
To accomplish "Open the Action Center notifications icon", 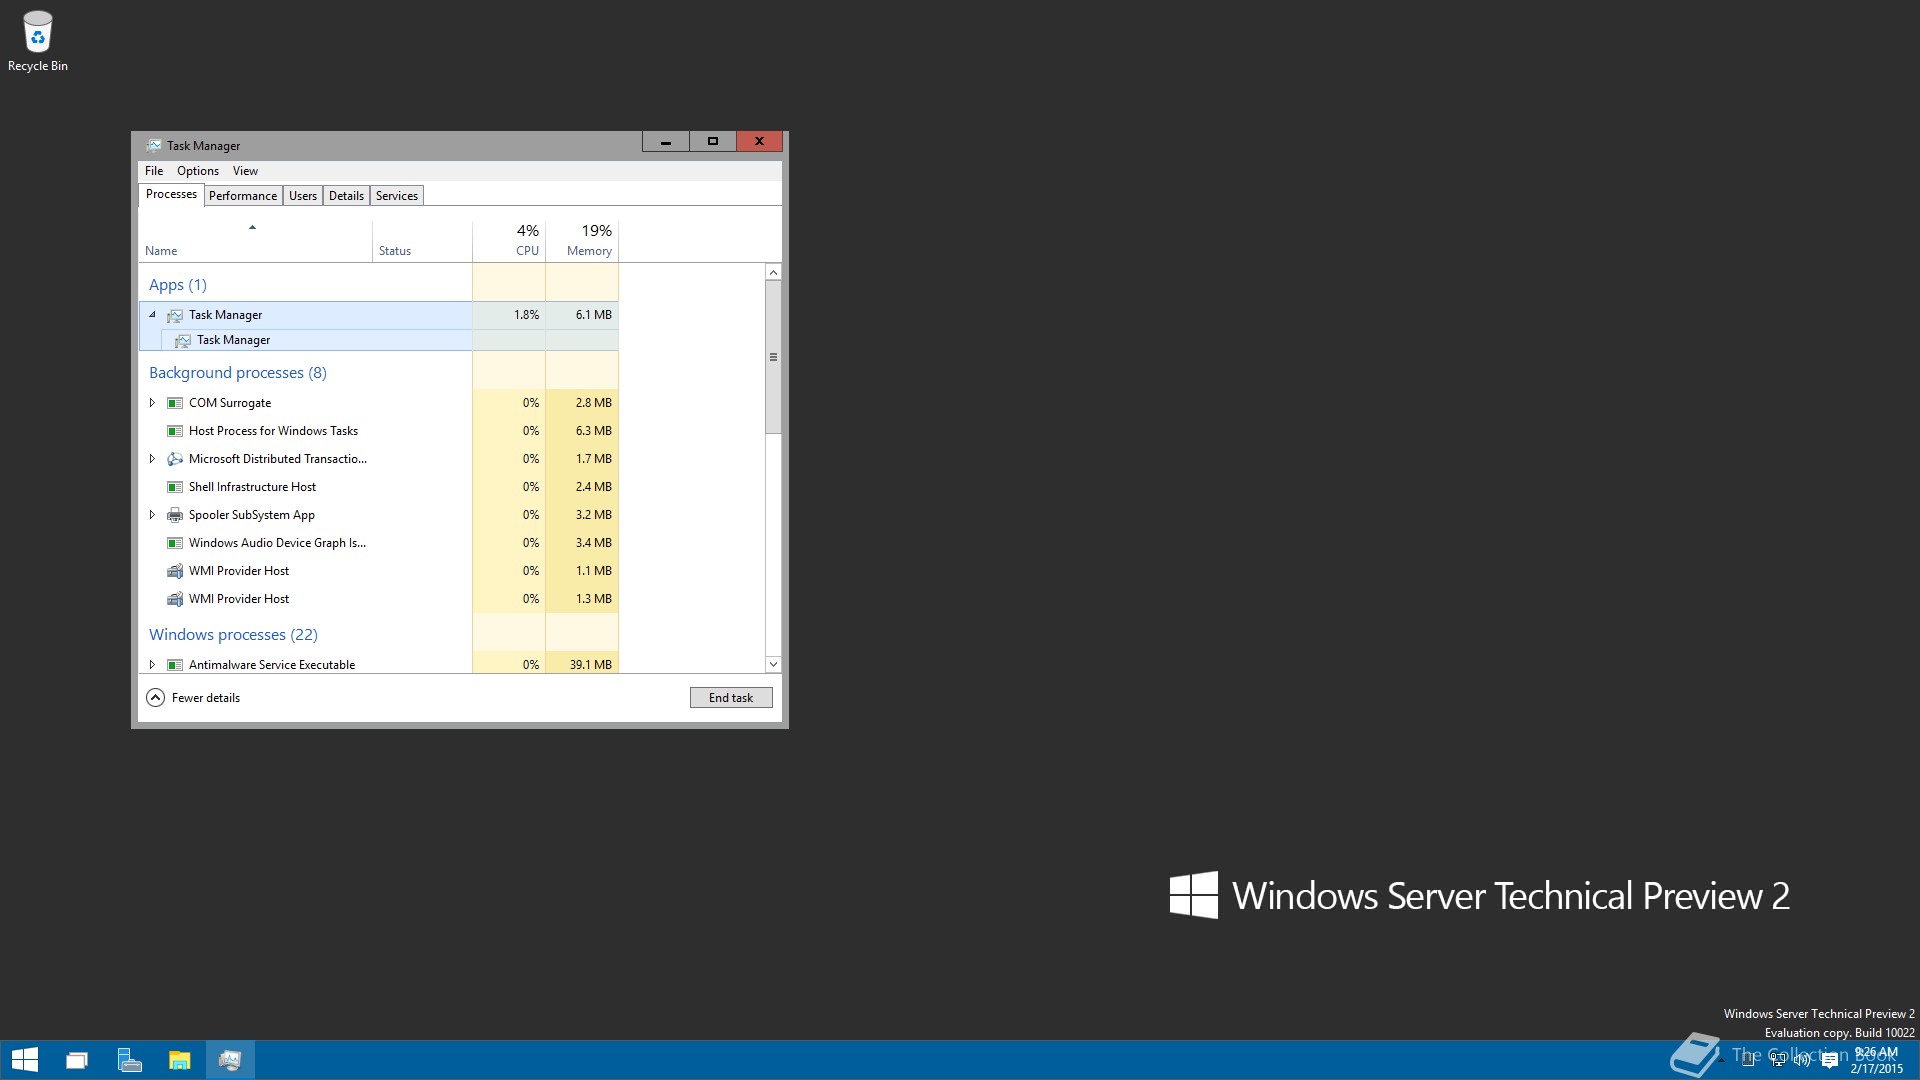I will tap(1830, 1060).
